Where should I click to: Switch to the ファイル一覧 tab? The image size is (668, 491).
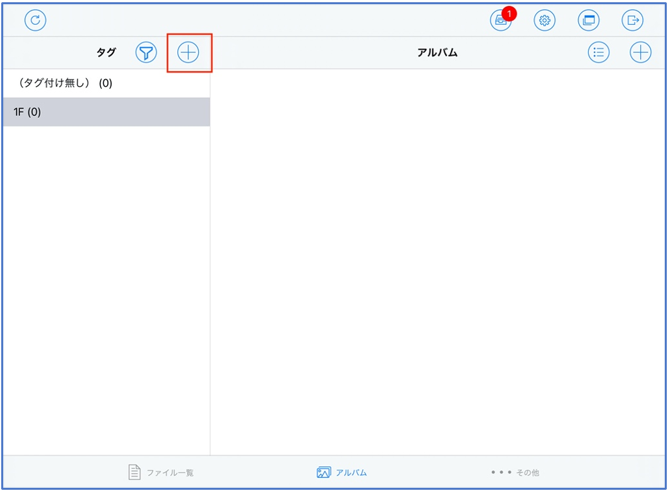click(x=161, y=472)
